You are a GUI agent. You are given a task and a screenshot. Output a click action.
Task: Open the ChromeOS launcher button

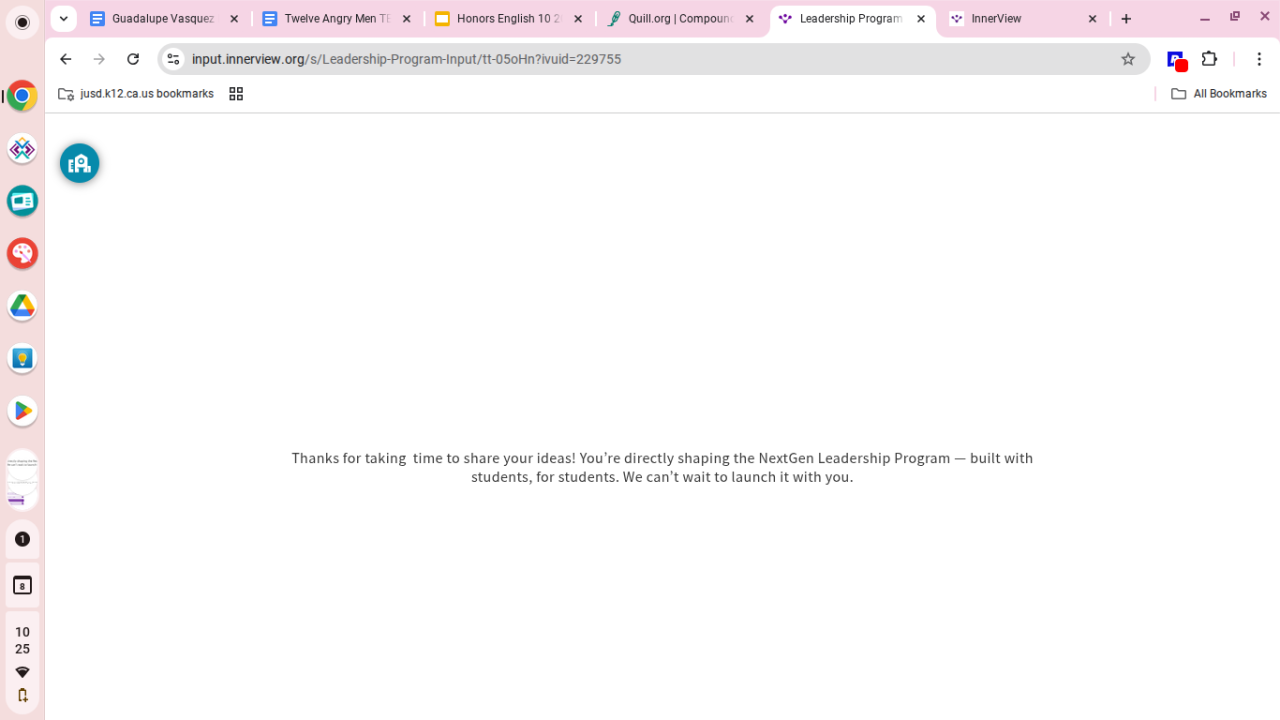click(x=22, y=22)
